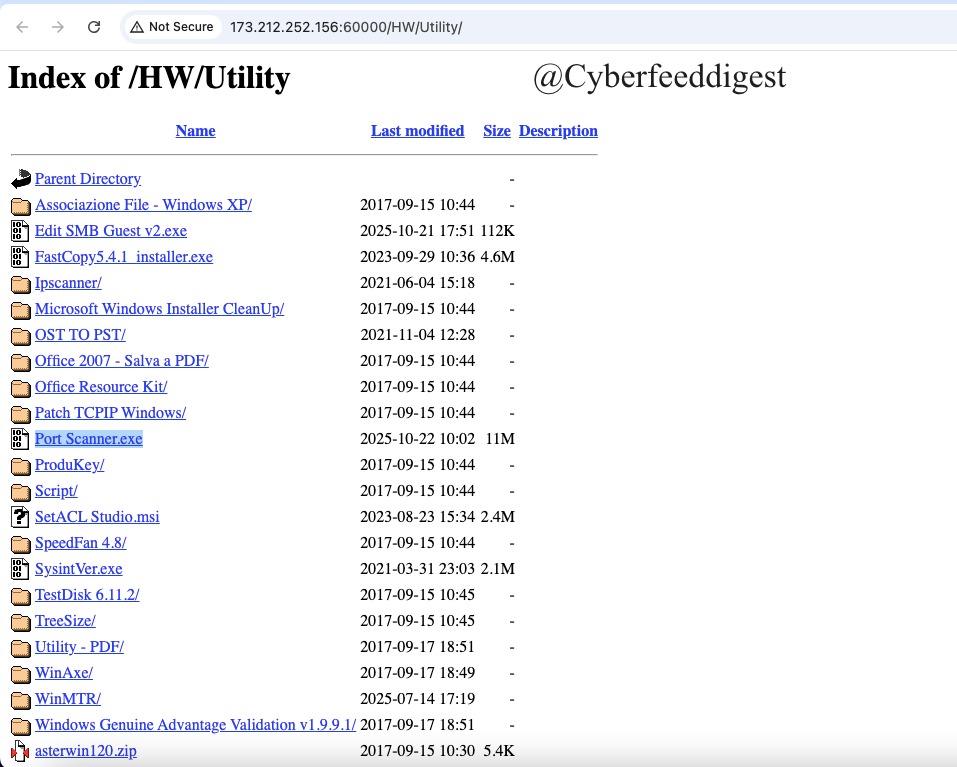Click the folder icon beside SpeedFan 4.8
The image size is (957, 767).
click(20, 542)
